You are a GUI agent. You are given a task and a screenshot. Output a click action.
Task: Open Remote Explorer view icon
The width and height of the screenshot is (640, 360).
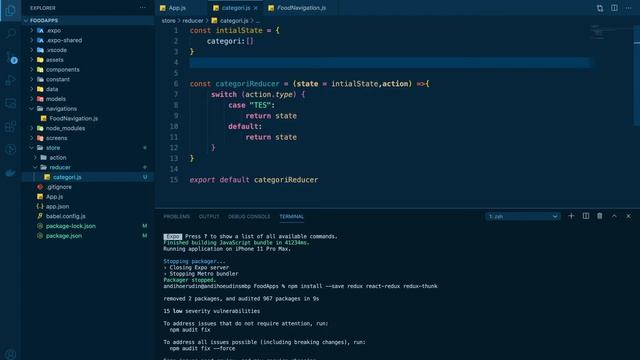[x=11, y=103]
